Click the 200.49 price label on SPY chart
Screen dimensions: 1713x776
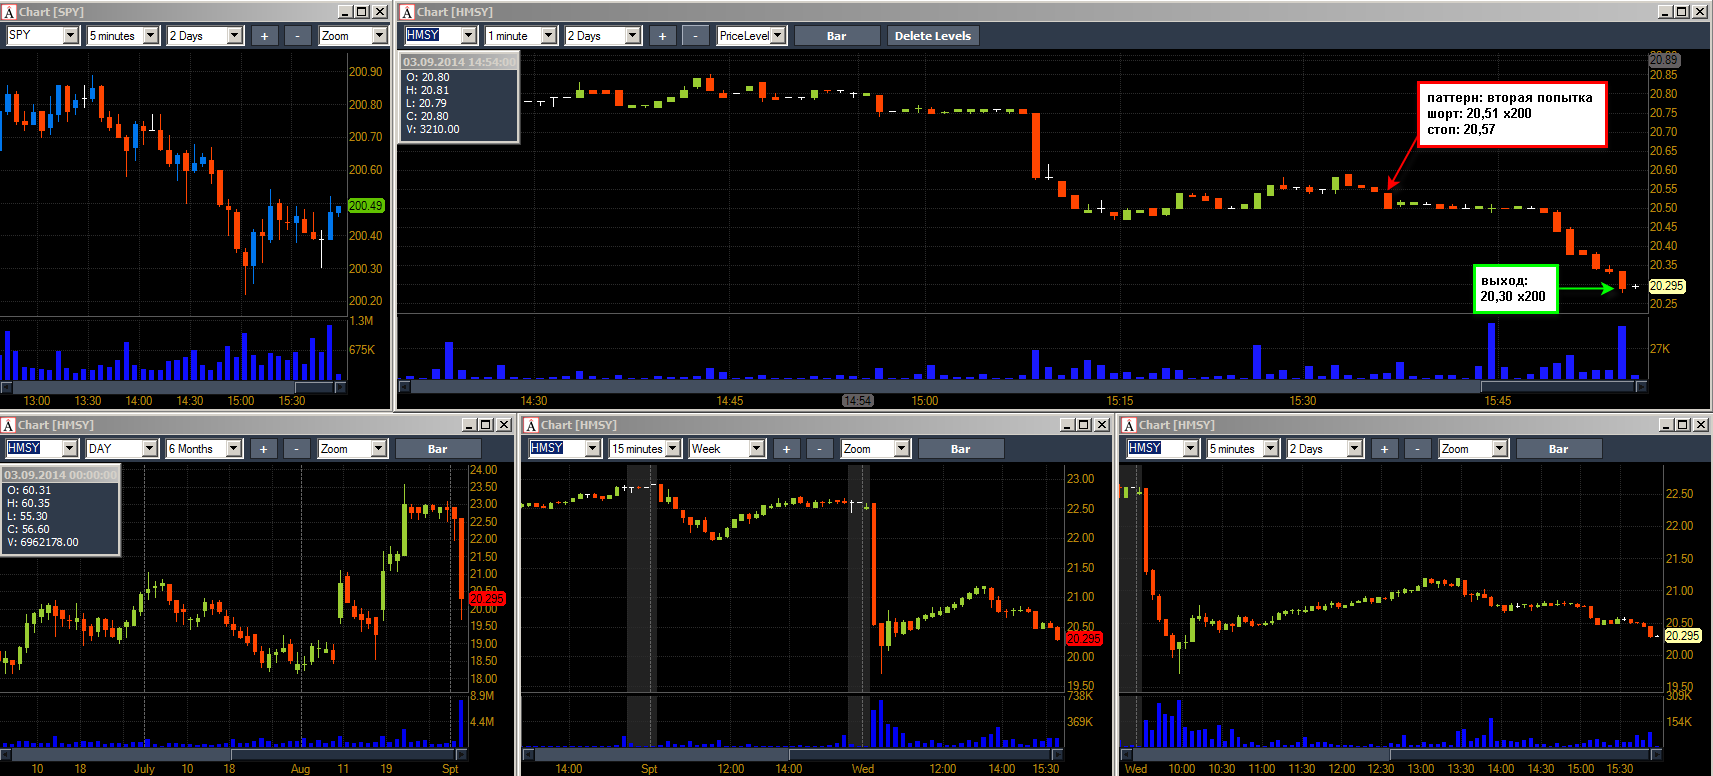click(366, 206)
